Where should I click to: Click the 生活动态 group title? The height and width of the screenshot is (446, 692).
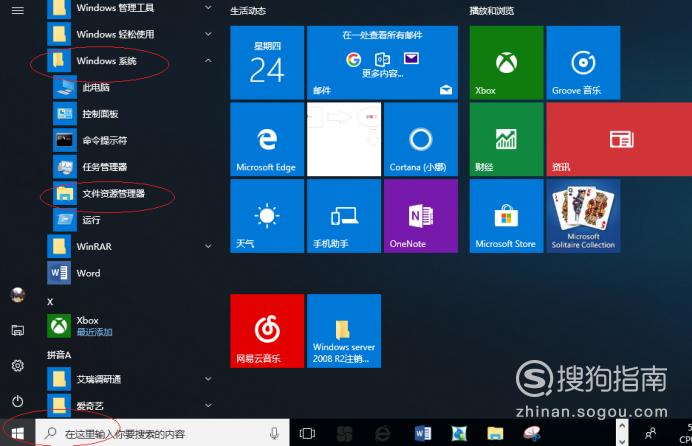click(x=248, y=11)
